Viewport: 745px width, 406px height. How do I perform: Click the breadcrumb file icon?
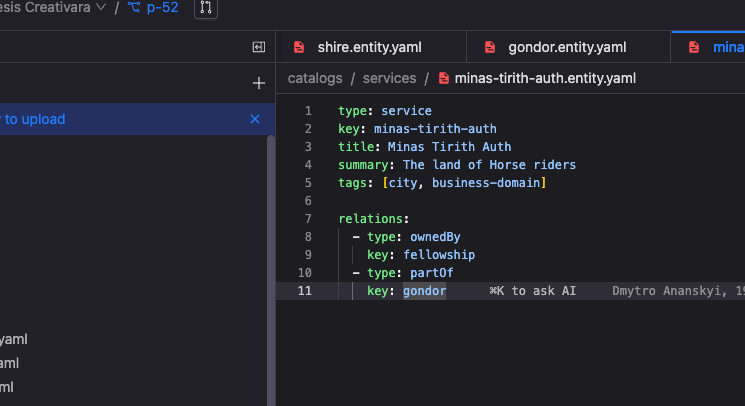(x=444, y=78)
